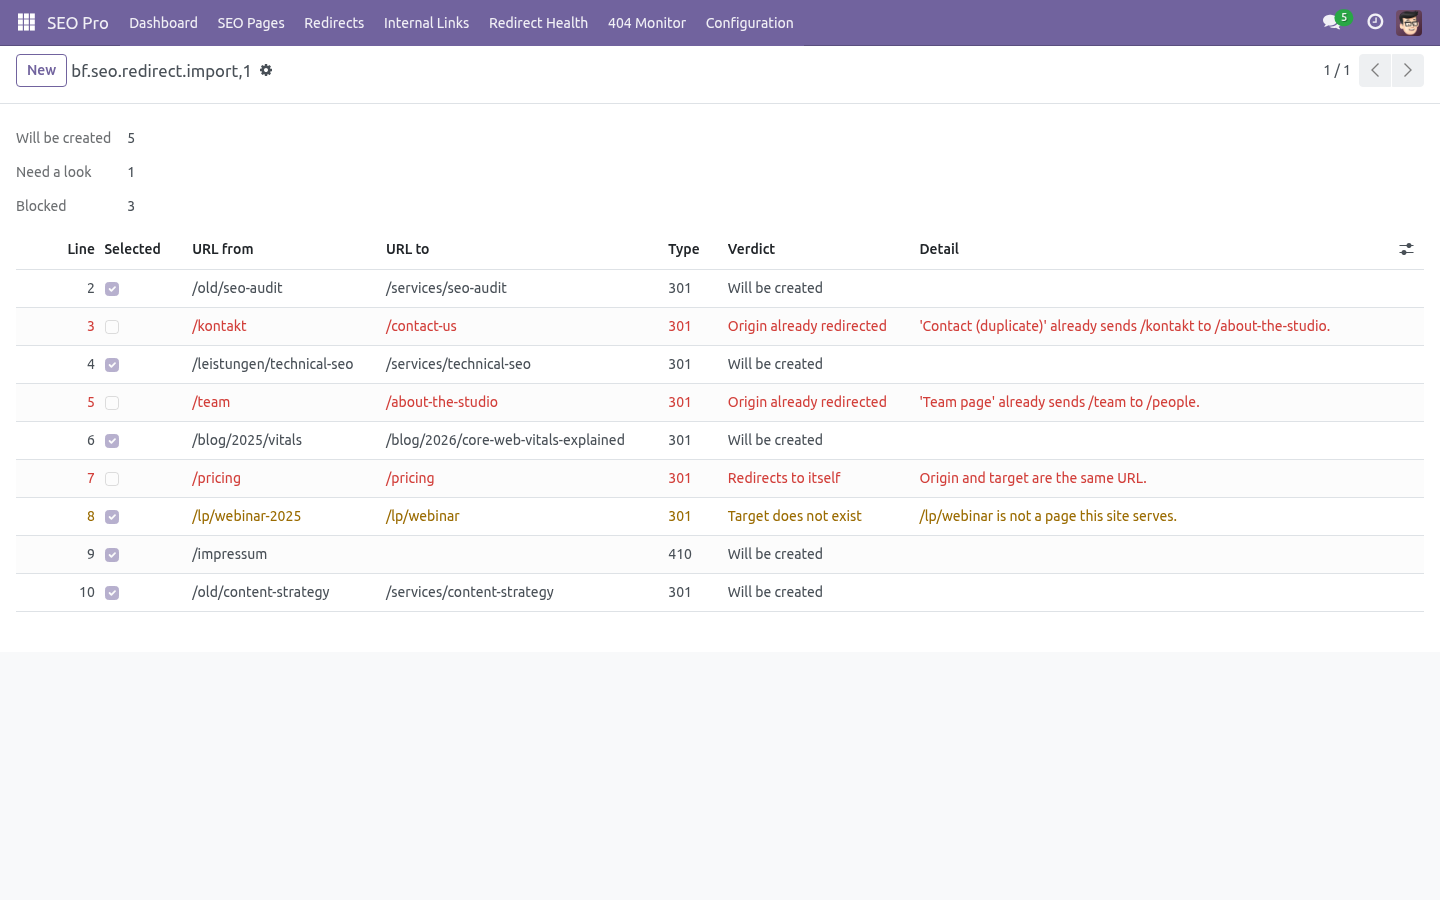Uncheck Selected for line 2 /old/seo-audit
This screenshot has height=900, width=1440.
click(x=112, y=289)
